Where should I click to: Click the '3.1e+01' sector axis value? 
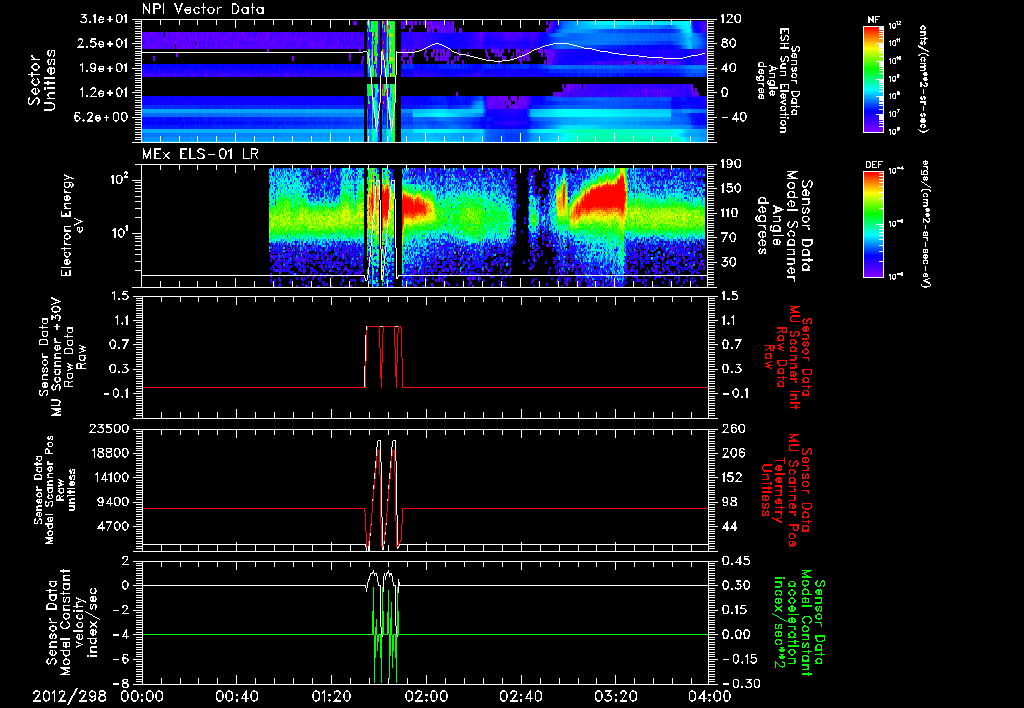105,19
